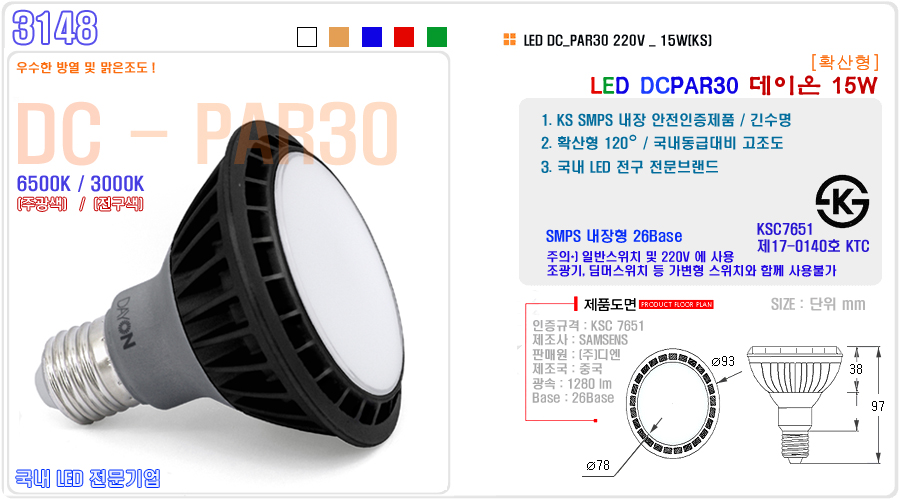Select the green color swatch
The image size is (900, 500).
437,37
